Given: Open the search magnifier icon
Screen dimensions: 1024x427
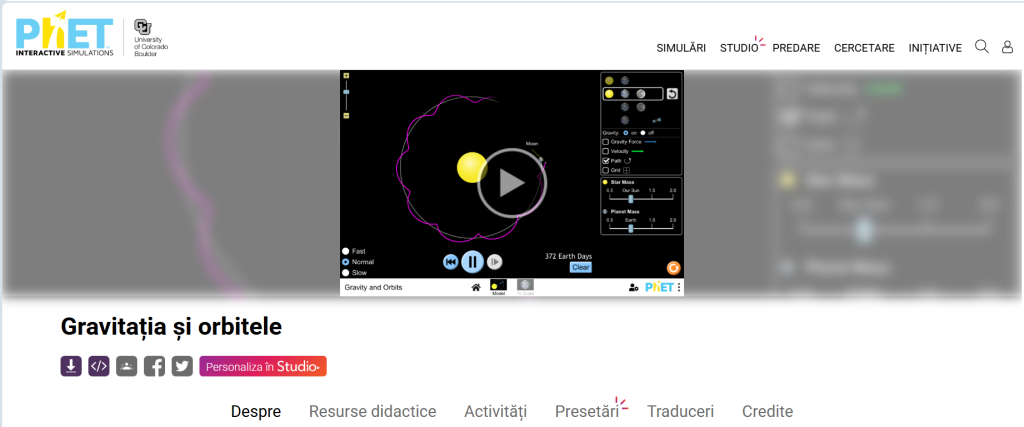Looking at the screenshot, I should 982,47.
